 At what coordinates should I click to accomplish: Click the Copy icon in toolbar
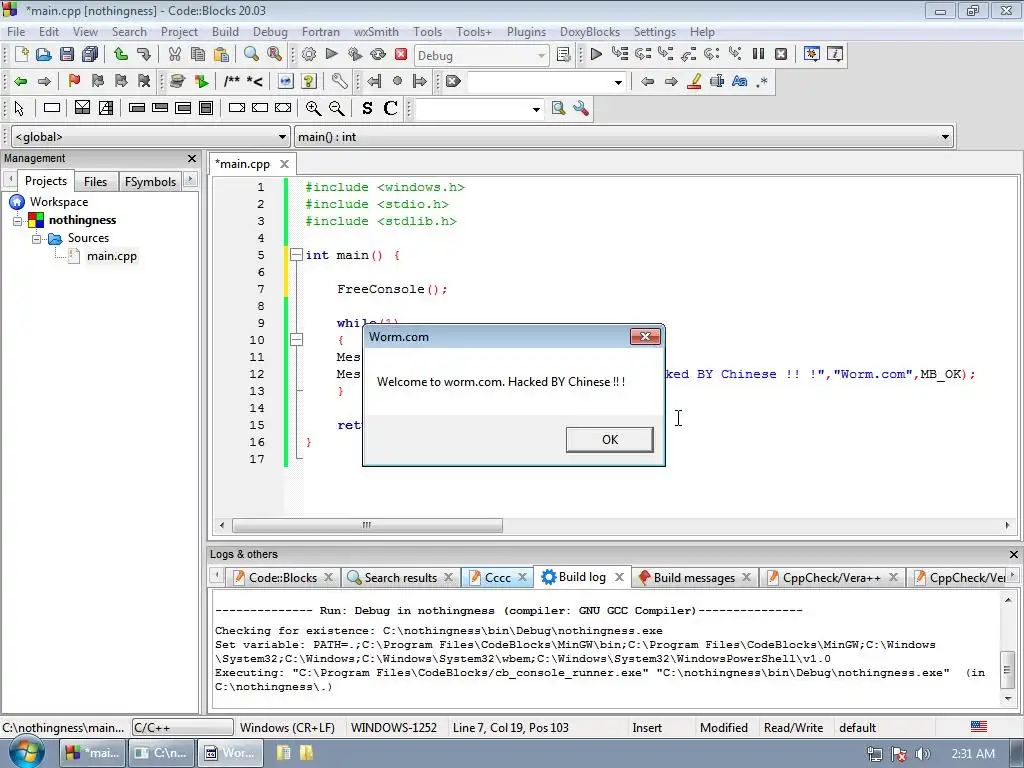(x=198, y=54)
